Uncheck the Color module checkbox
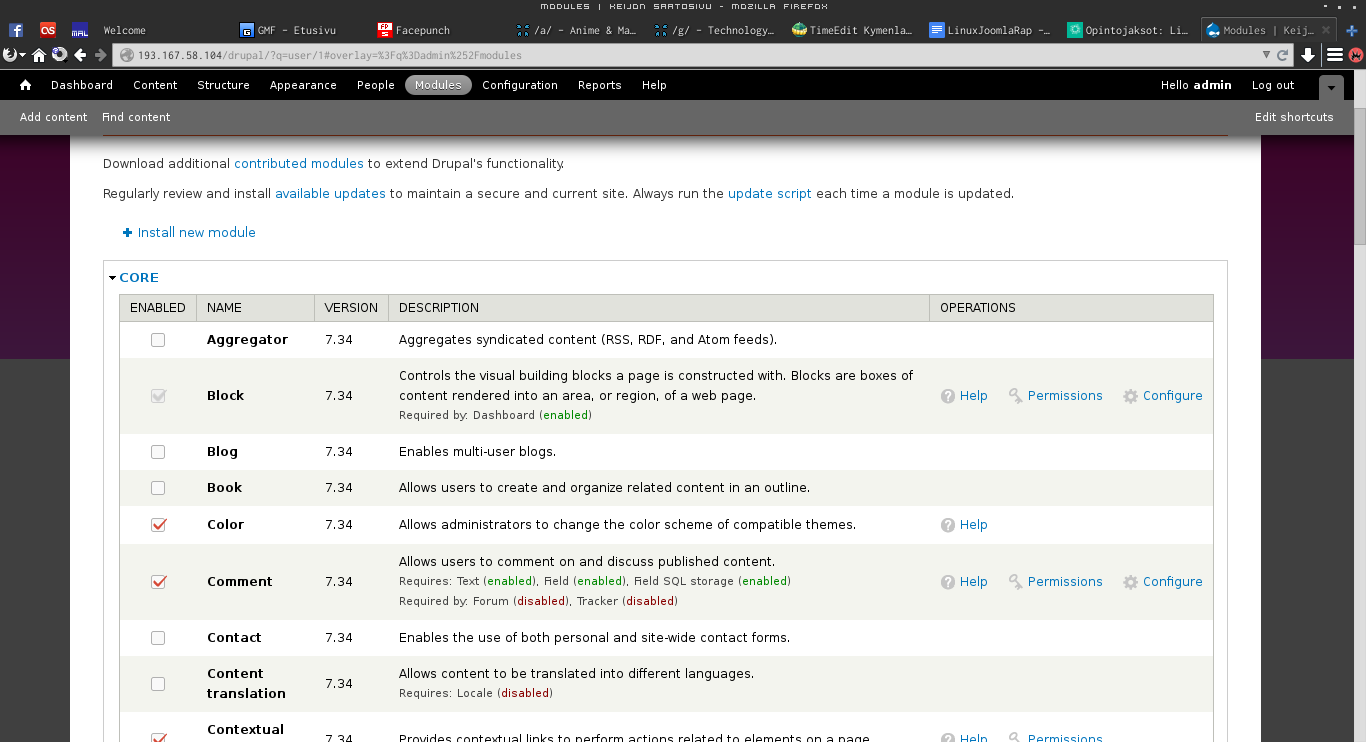 [158, 525]
